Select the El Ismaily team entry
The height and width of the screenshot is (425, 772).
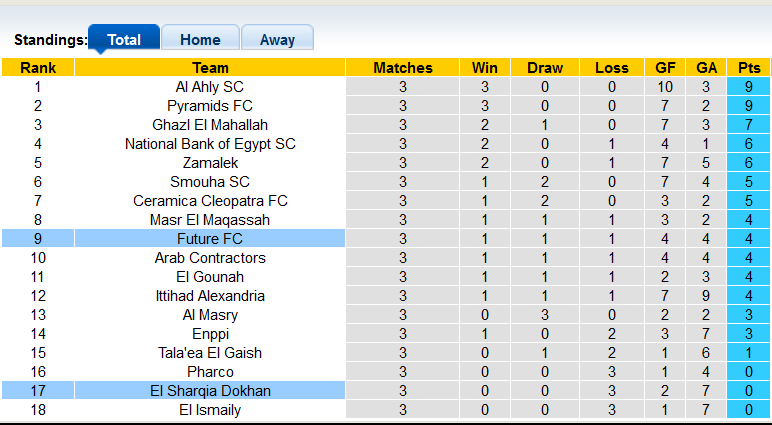pos(210,410)
